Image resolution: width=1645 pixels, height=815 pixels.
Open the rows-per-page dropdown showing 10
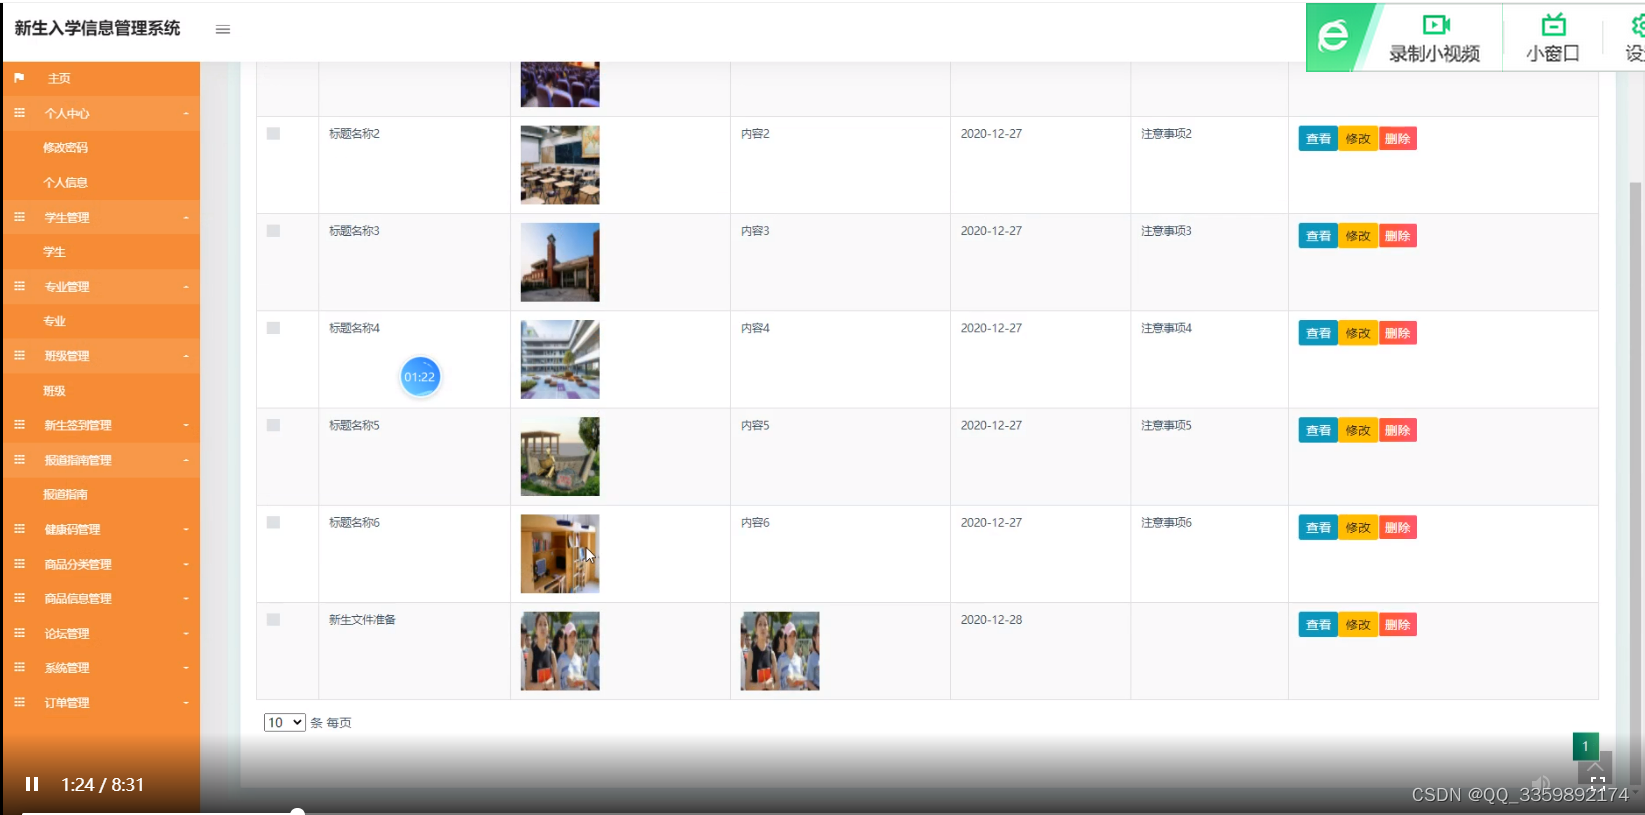(284, 722)
